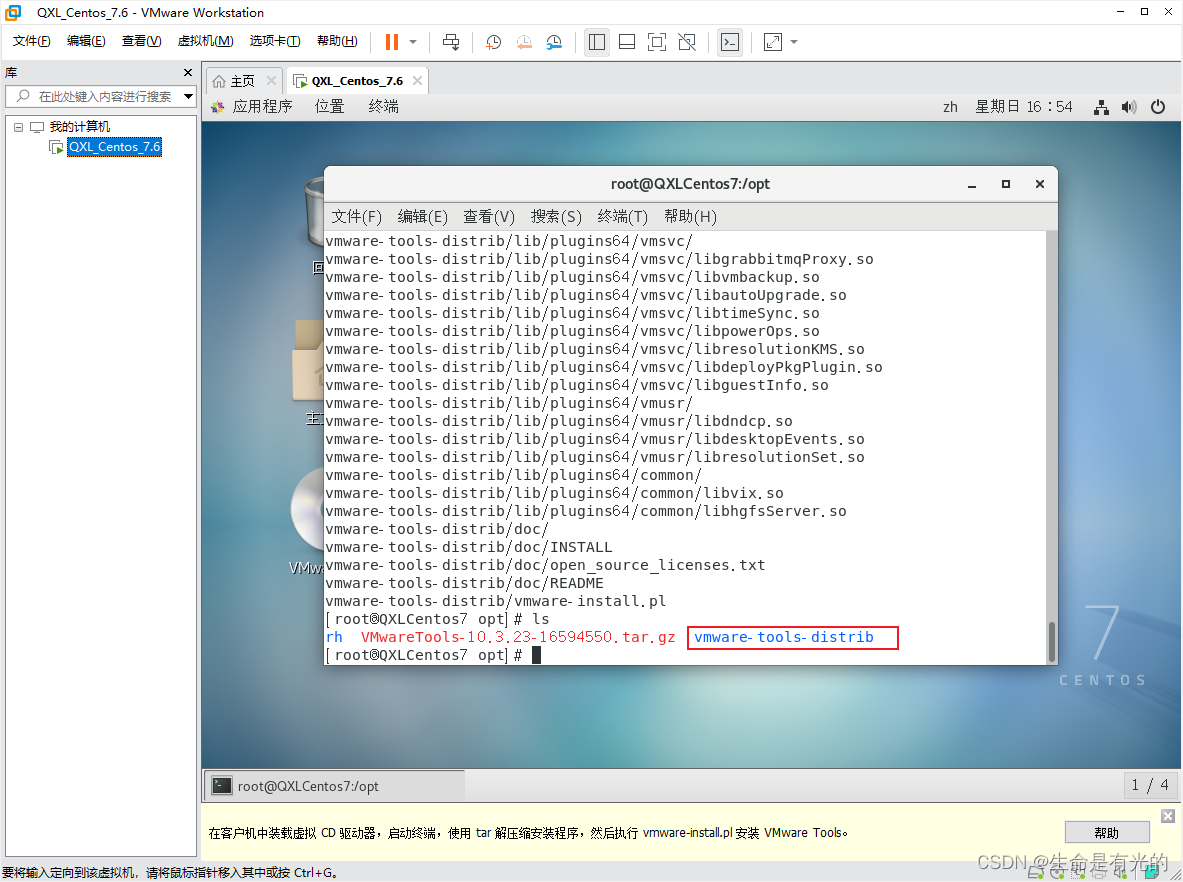Close the 主页 tab
1183x882 pixels.
tap(271, 81)
